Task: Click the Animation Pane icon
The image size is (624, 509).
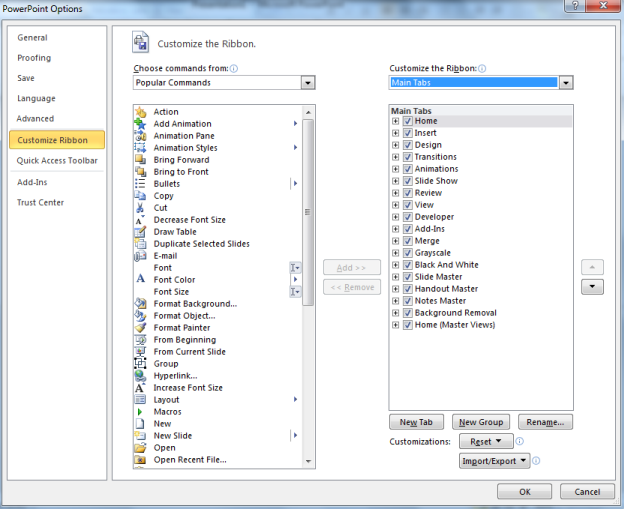Action: tap(140, 136)
